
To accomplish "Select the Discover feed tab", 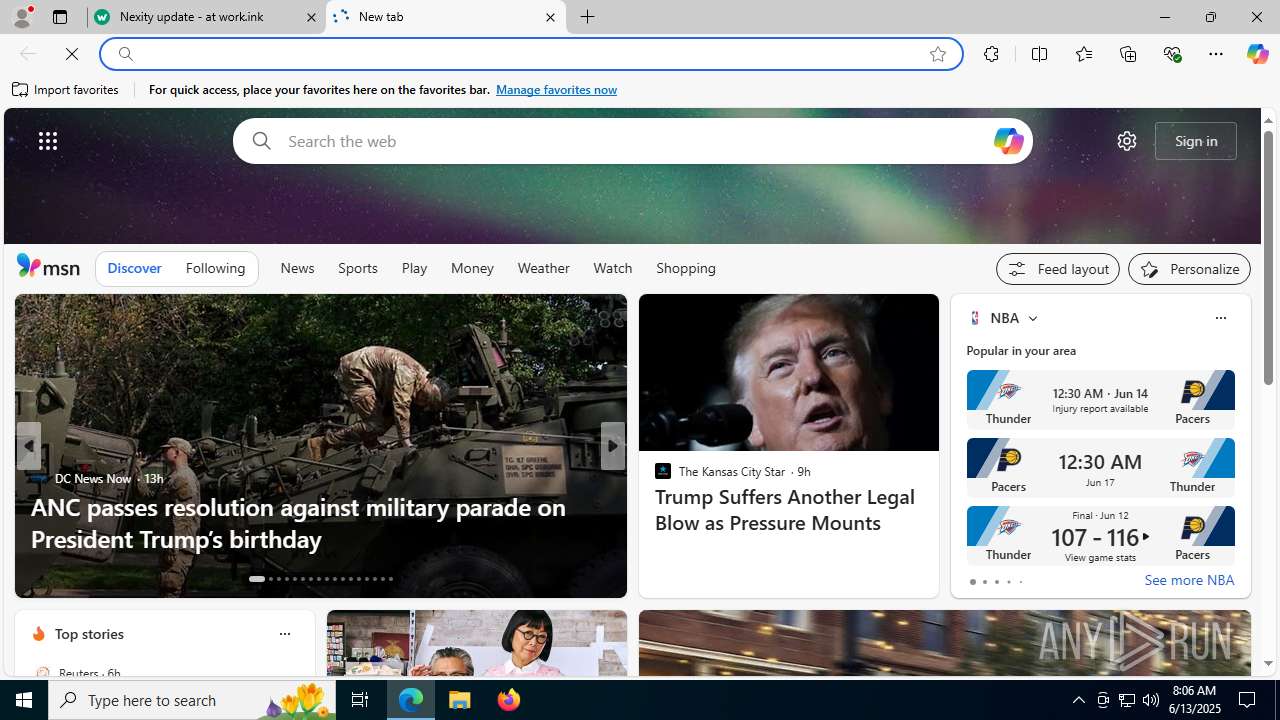I will click(x=134, y=268).
